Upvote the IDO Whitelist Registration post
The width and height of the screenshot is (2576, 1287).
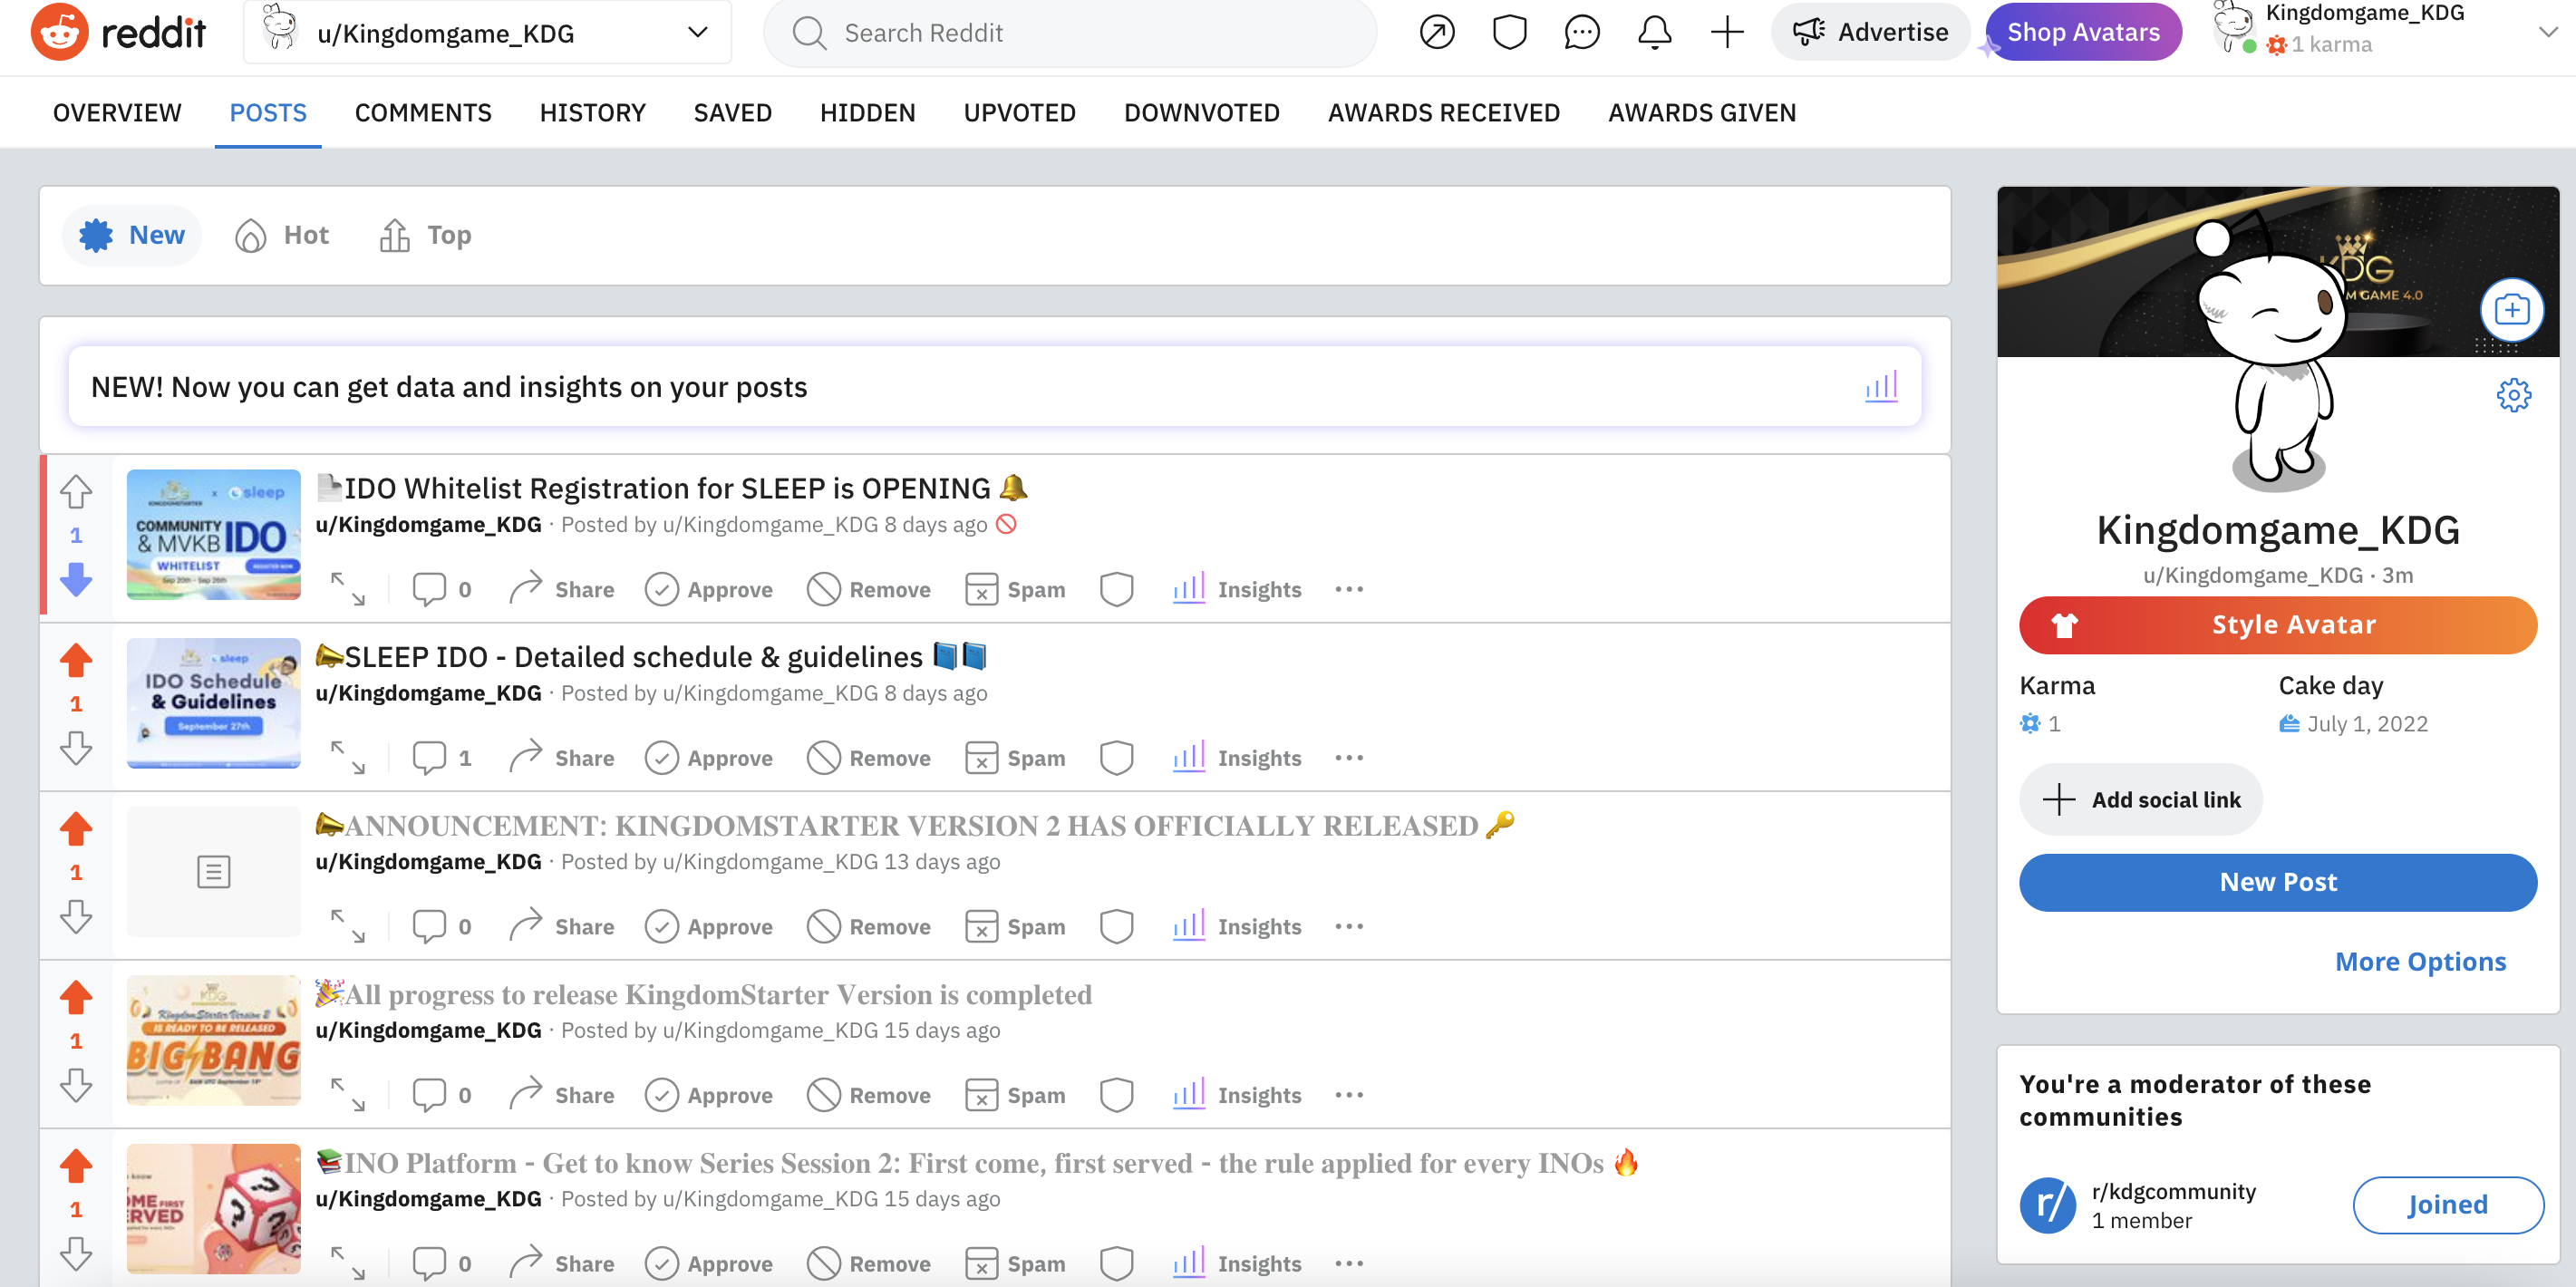pyautogui.click(x=76, y=491)
